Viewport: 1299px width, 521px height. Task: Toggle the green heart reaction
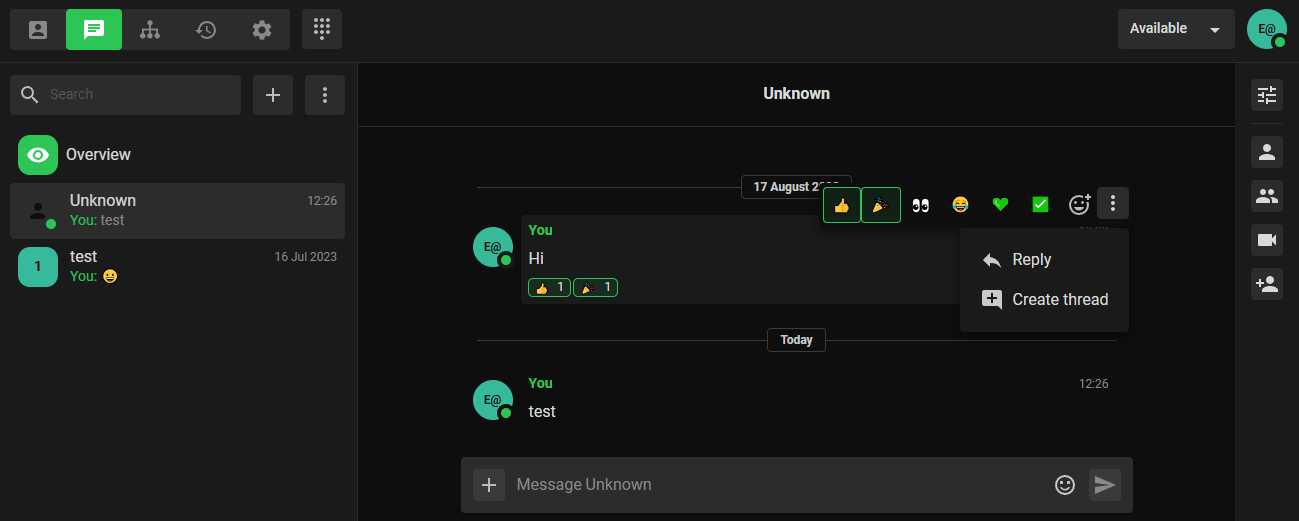click(1000, 205)
